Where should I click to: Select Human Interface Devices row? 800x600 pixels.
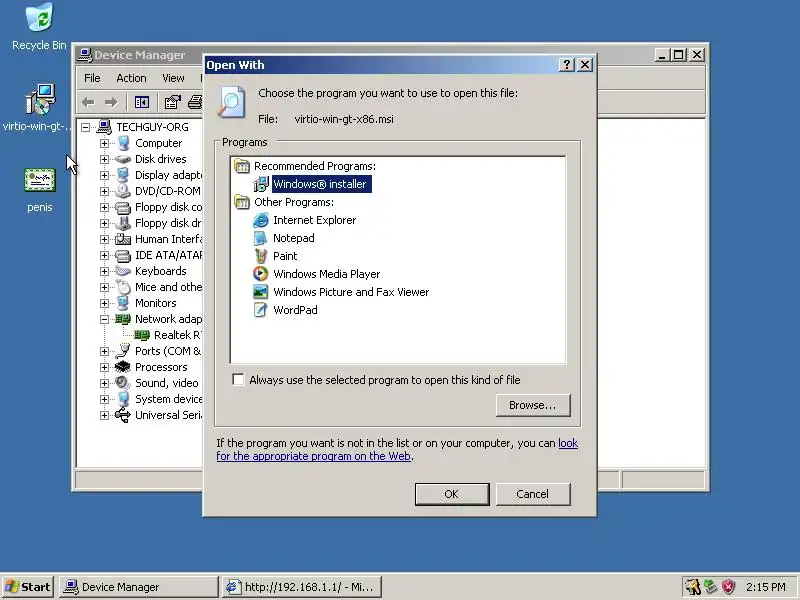click(x=168, y=239)
